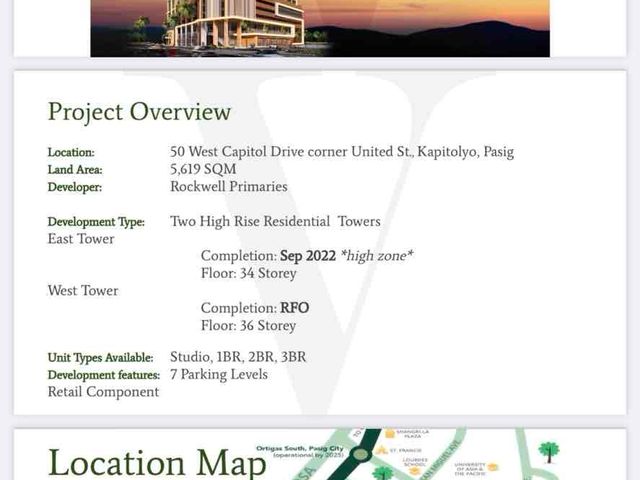The width and height of the screenshot is (640, 480).
Task: Click the Land Area: label
Action: [75, 169]
